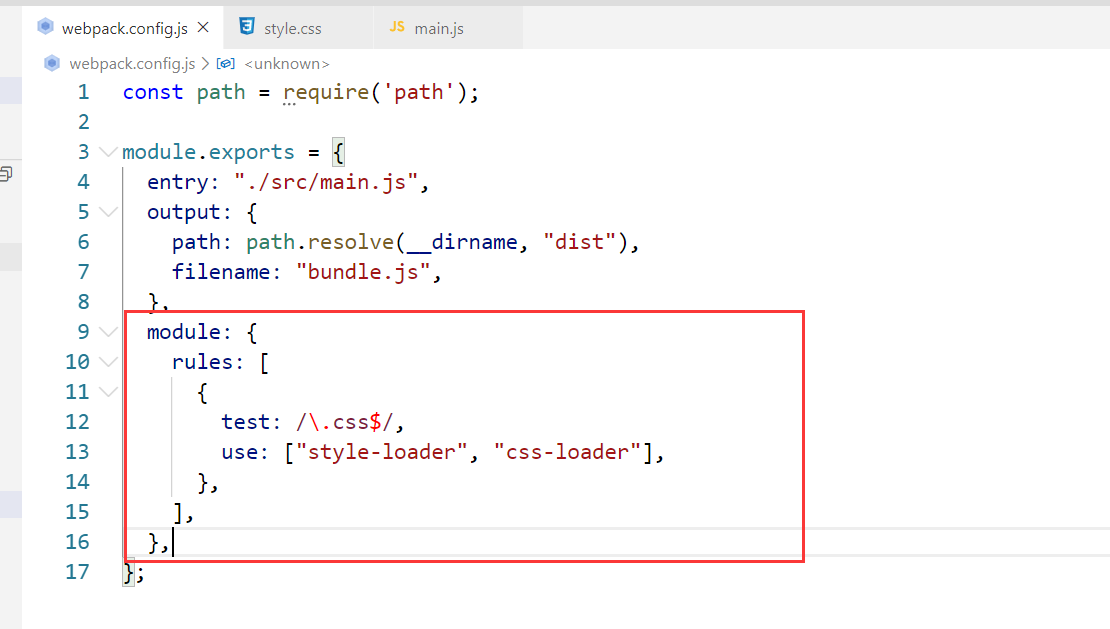Click the 'use' property on line 13
The height and width of the screenshot is (629, 1110).
[239, 451]
